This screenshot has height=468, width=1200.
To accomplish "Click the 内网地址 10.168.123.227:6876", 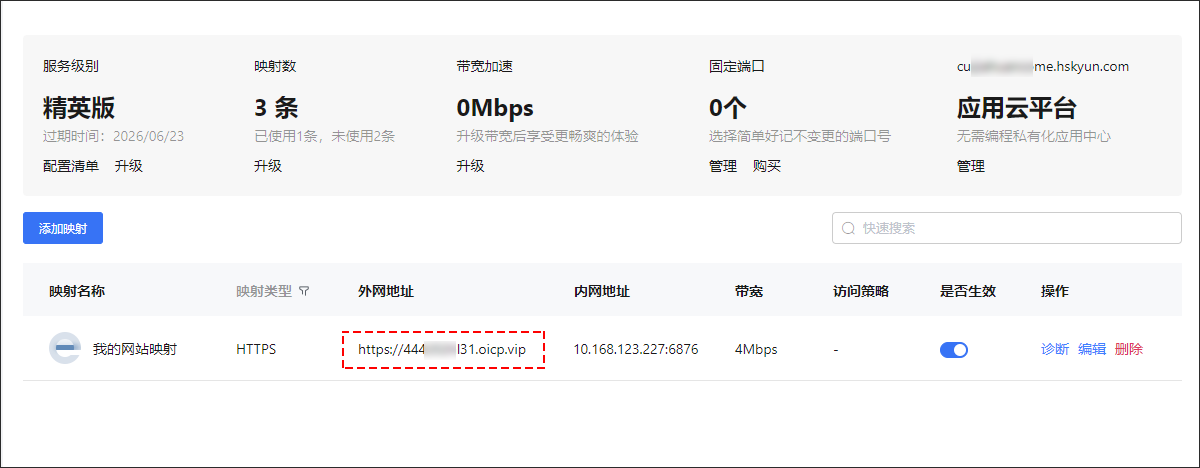I will point(635,350).
